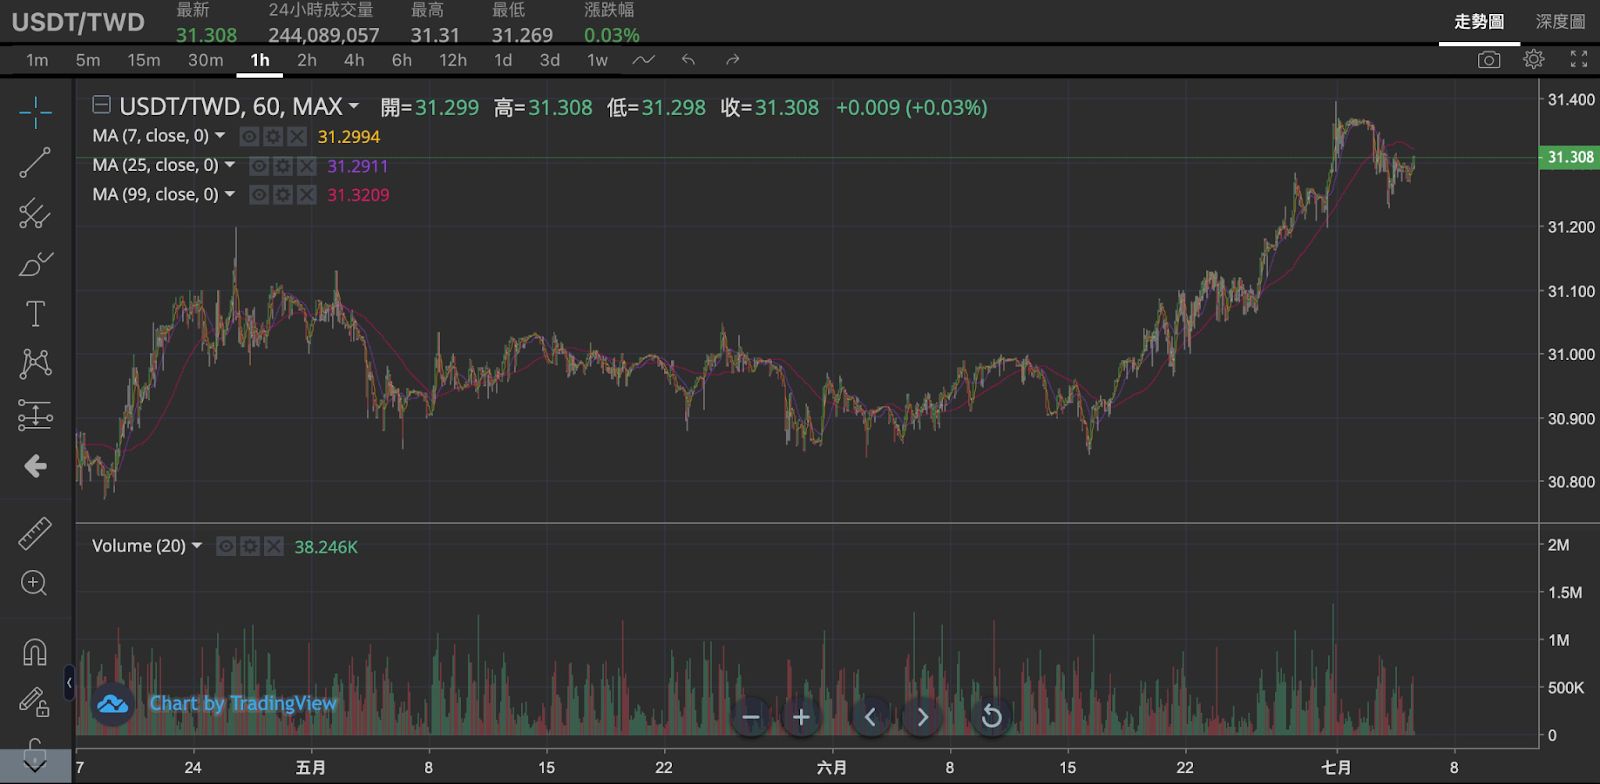Image resolution: width=1600 pixels, height=784 pixels.
Task: Expand more tools chevron at sidebar bottom
Action: pyautogui.click(x=35, y=766)
